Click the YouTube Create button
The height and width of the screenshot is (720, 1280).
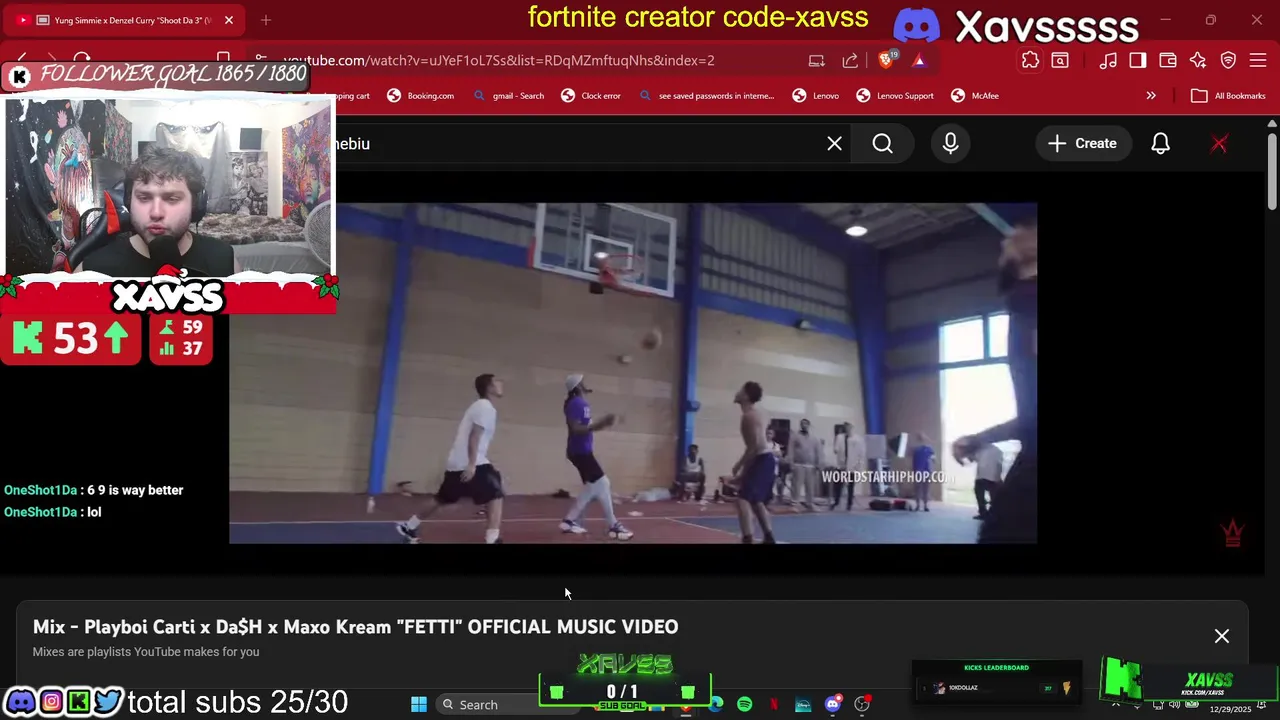1082,144
